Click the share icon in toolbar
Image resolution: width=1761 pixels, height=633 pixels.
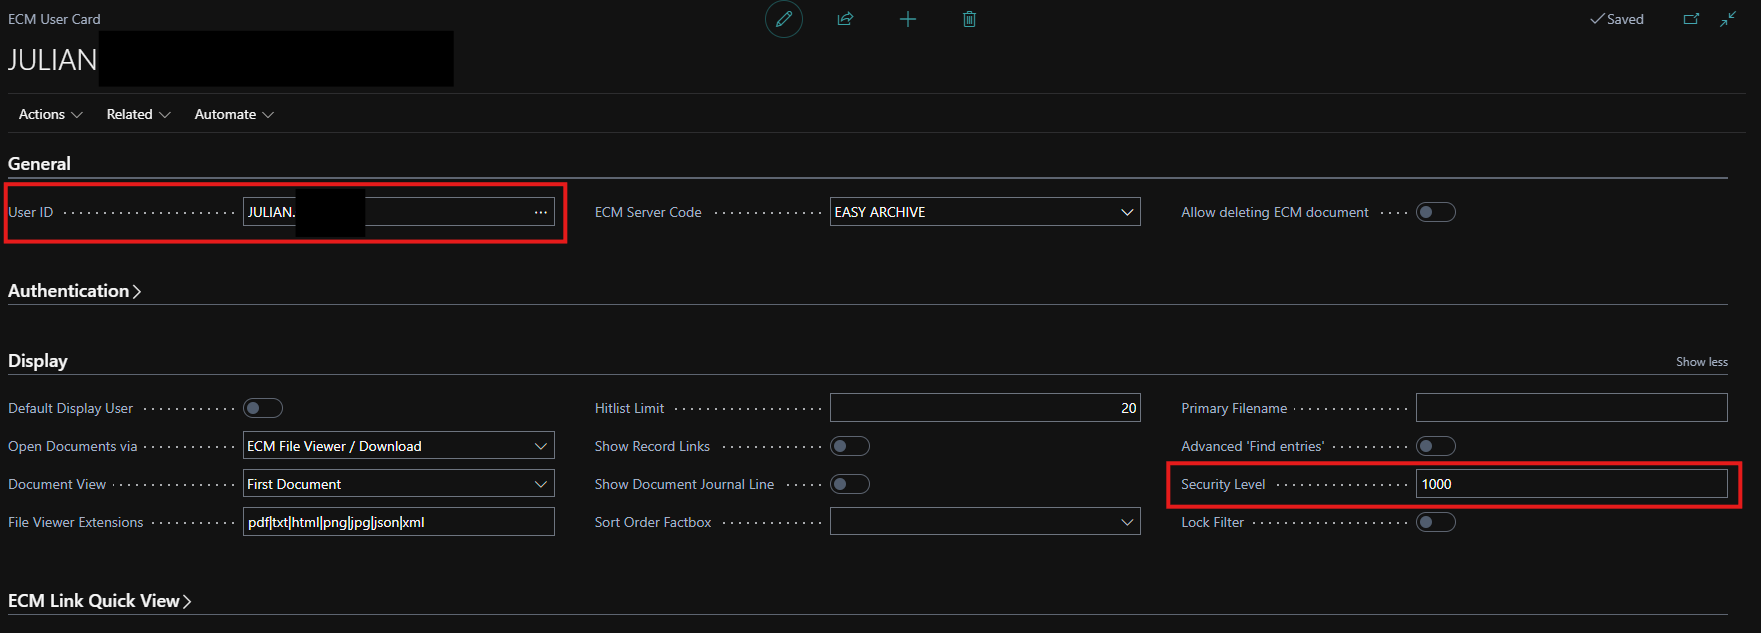point(845,19)
